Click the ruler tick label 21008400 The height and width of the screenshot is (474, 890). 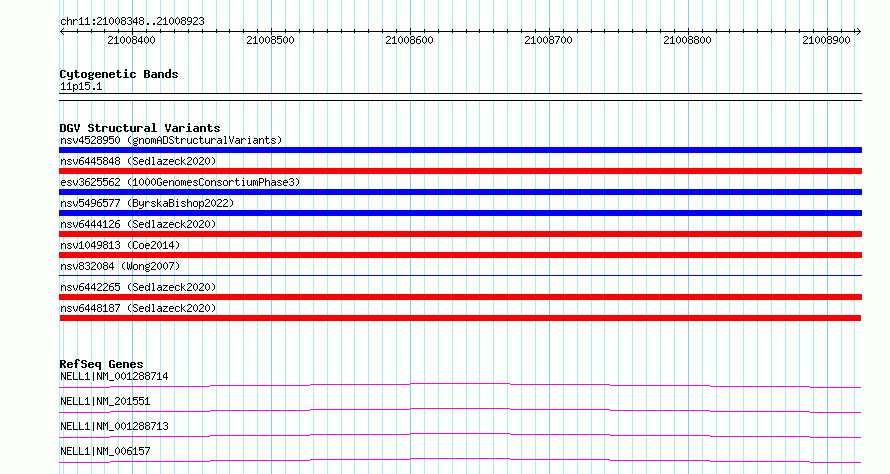coord(131,40)
